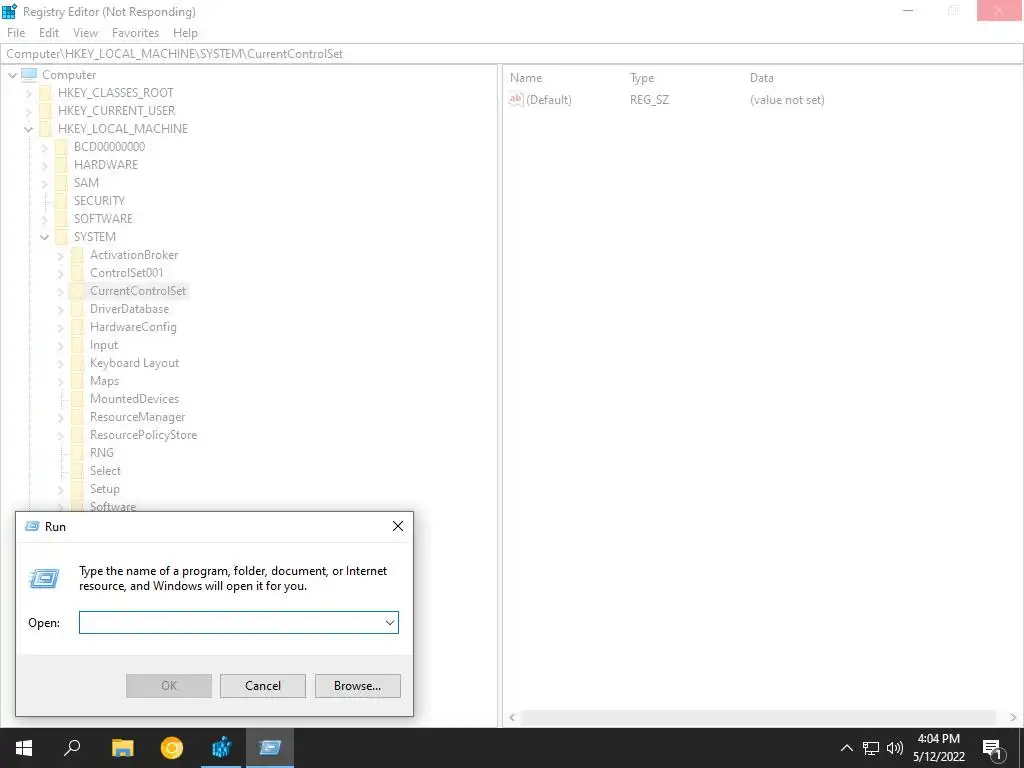Click the REG_SZ type cell

pos(649,100)
